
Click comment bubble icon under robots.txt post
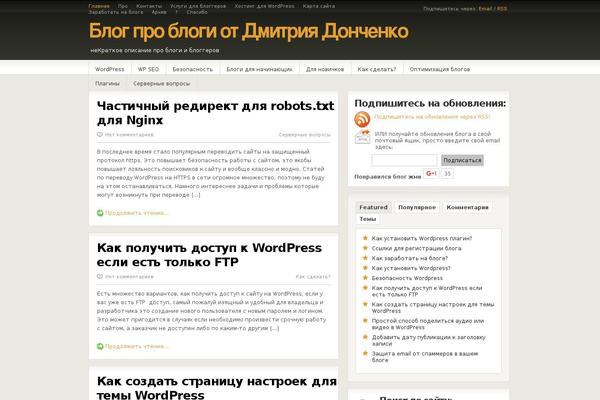point(100,135)
